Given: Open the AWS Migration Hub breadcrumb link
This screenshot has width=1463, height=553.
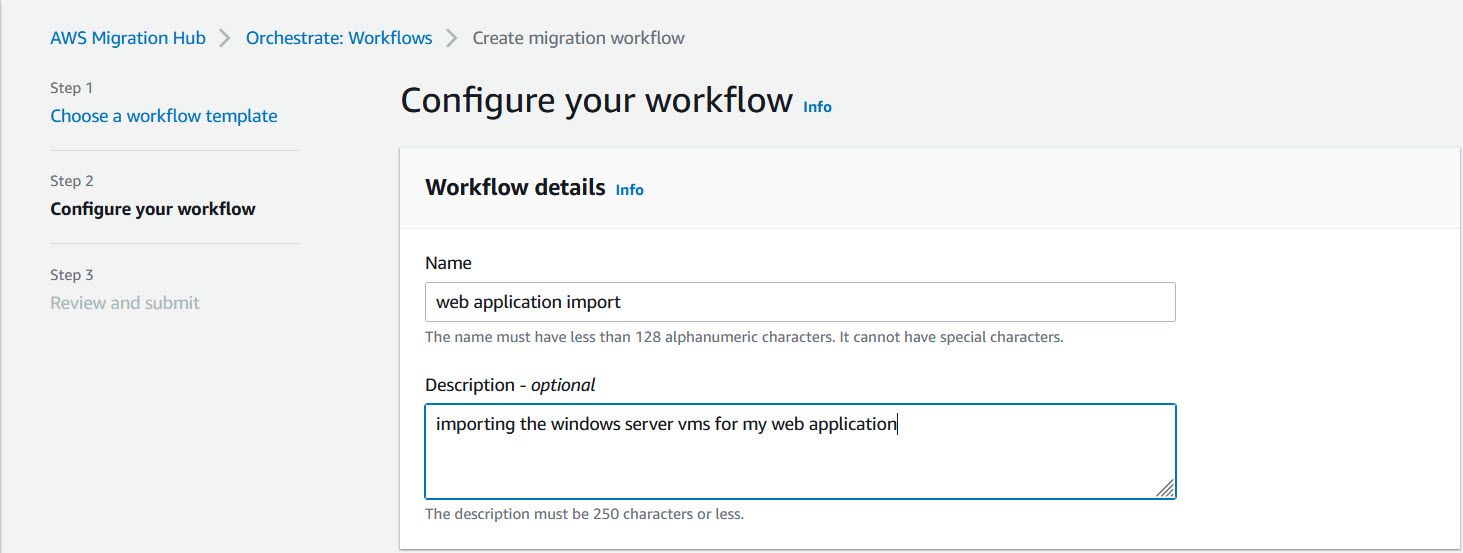Looking at the screenshot, I should pyautogui.click(x=128, y=38).
